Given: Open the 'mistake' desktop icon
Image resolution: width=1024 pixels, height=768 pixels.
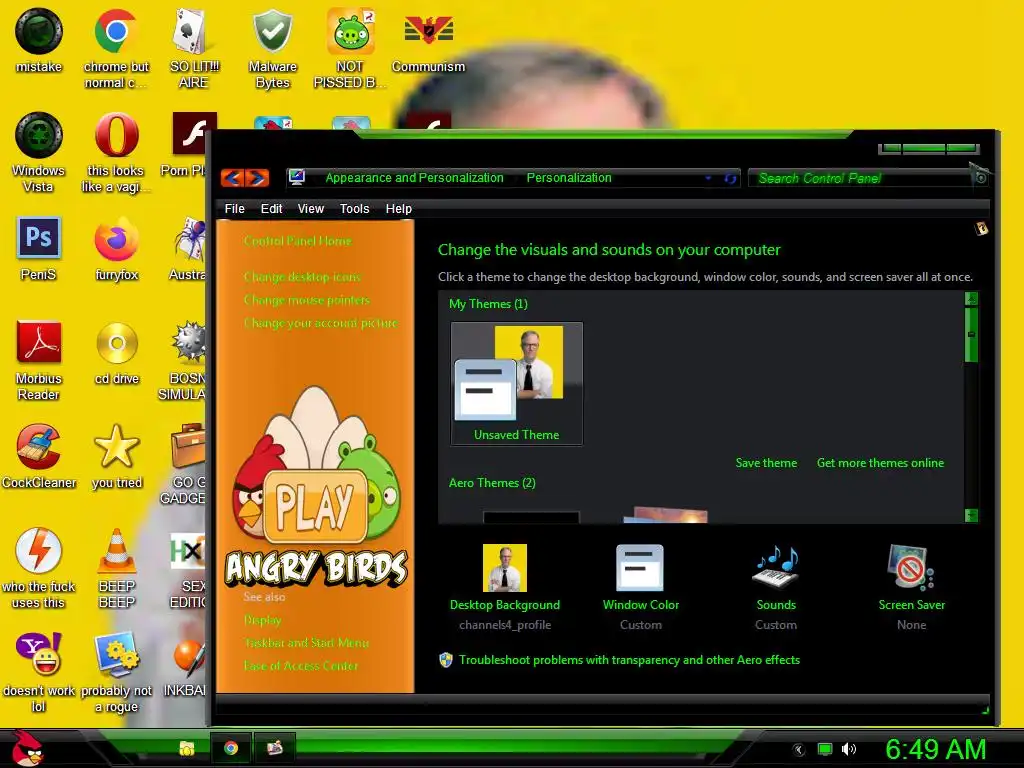Looking at the screenshot, I should click(39, 39).
